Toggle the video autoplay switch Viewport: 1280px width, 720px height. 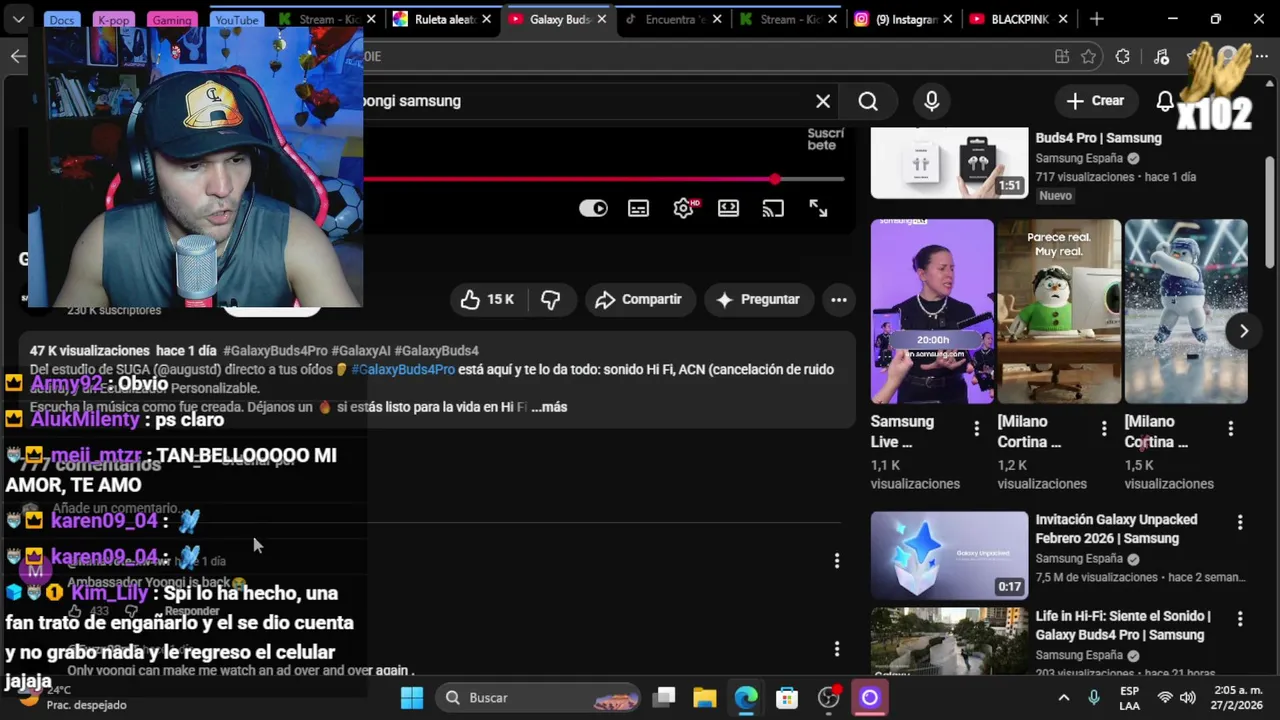point(594,208)
